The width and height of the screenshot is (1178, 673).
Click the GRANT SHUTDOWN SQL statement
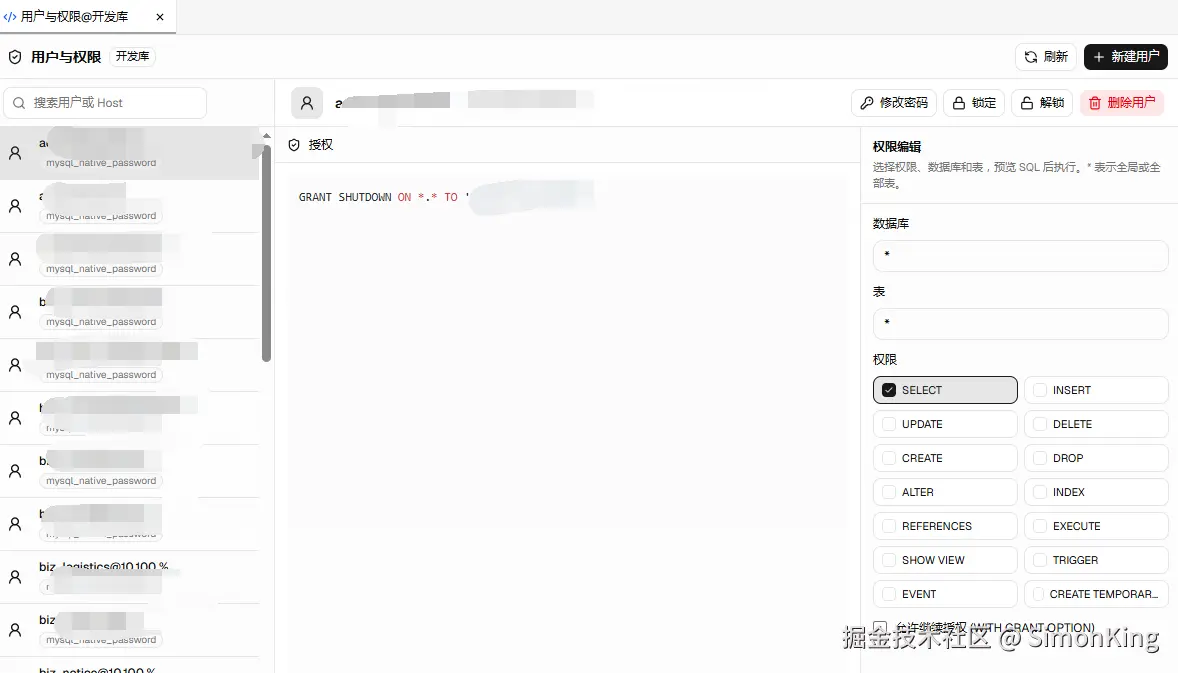(383, 198)
